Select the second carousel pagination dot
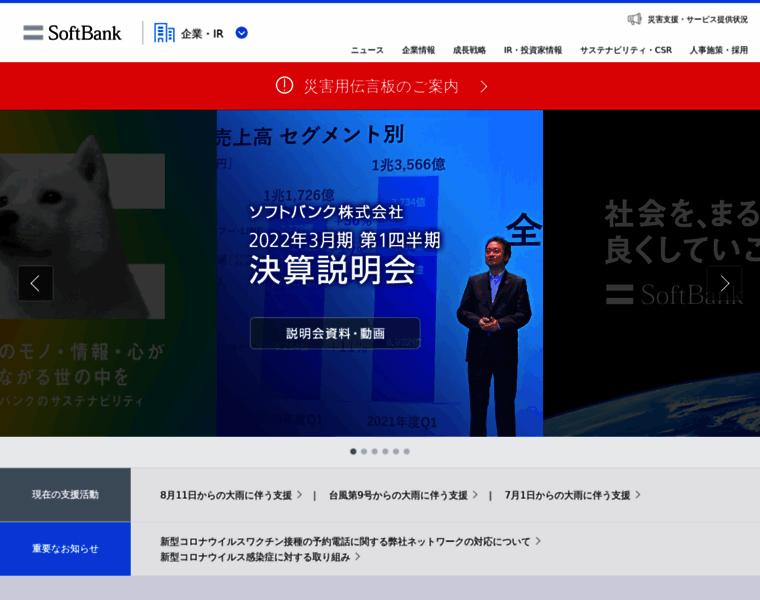The image size is (760, 600). click(364, 452)
